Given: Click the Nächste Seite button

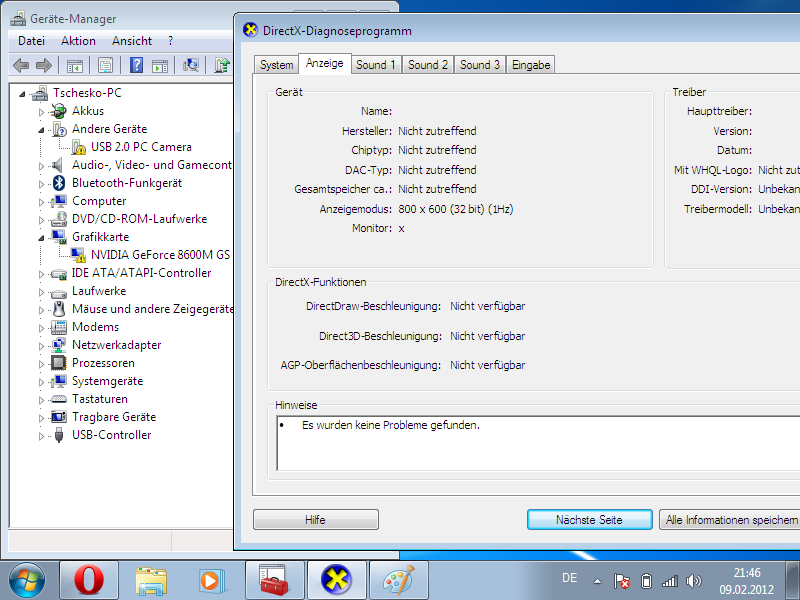Looking at the screenshot, I should (589, 519).
